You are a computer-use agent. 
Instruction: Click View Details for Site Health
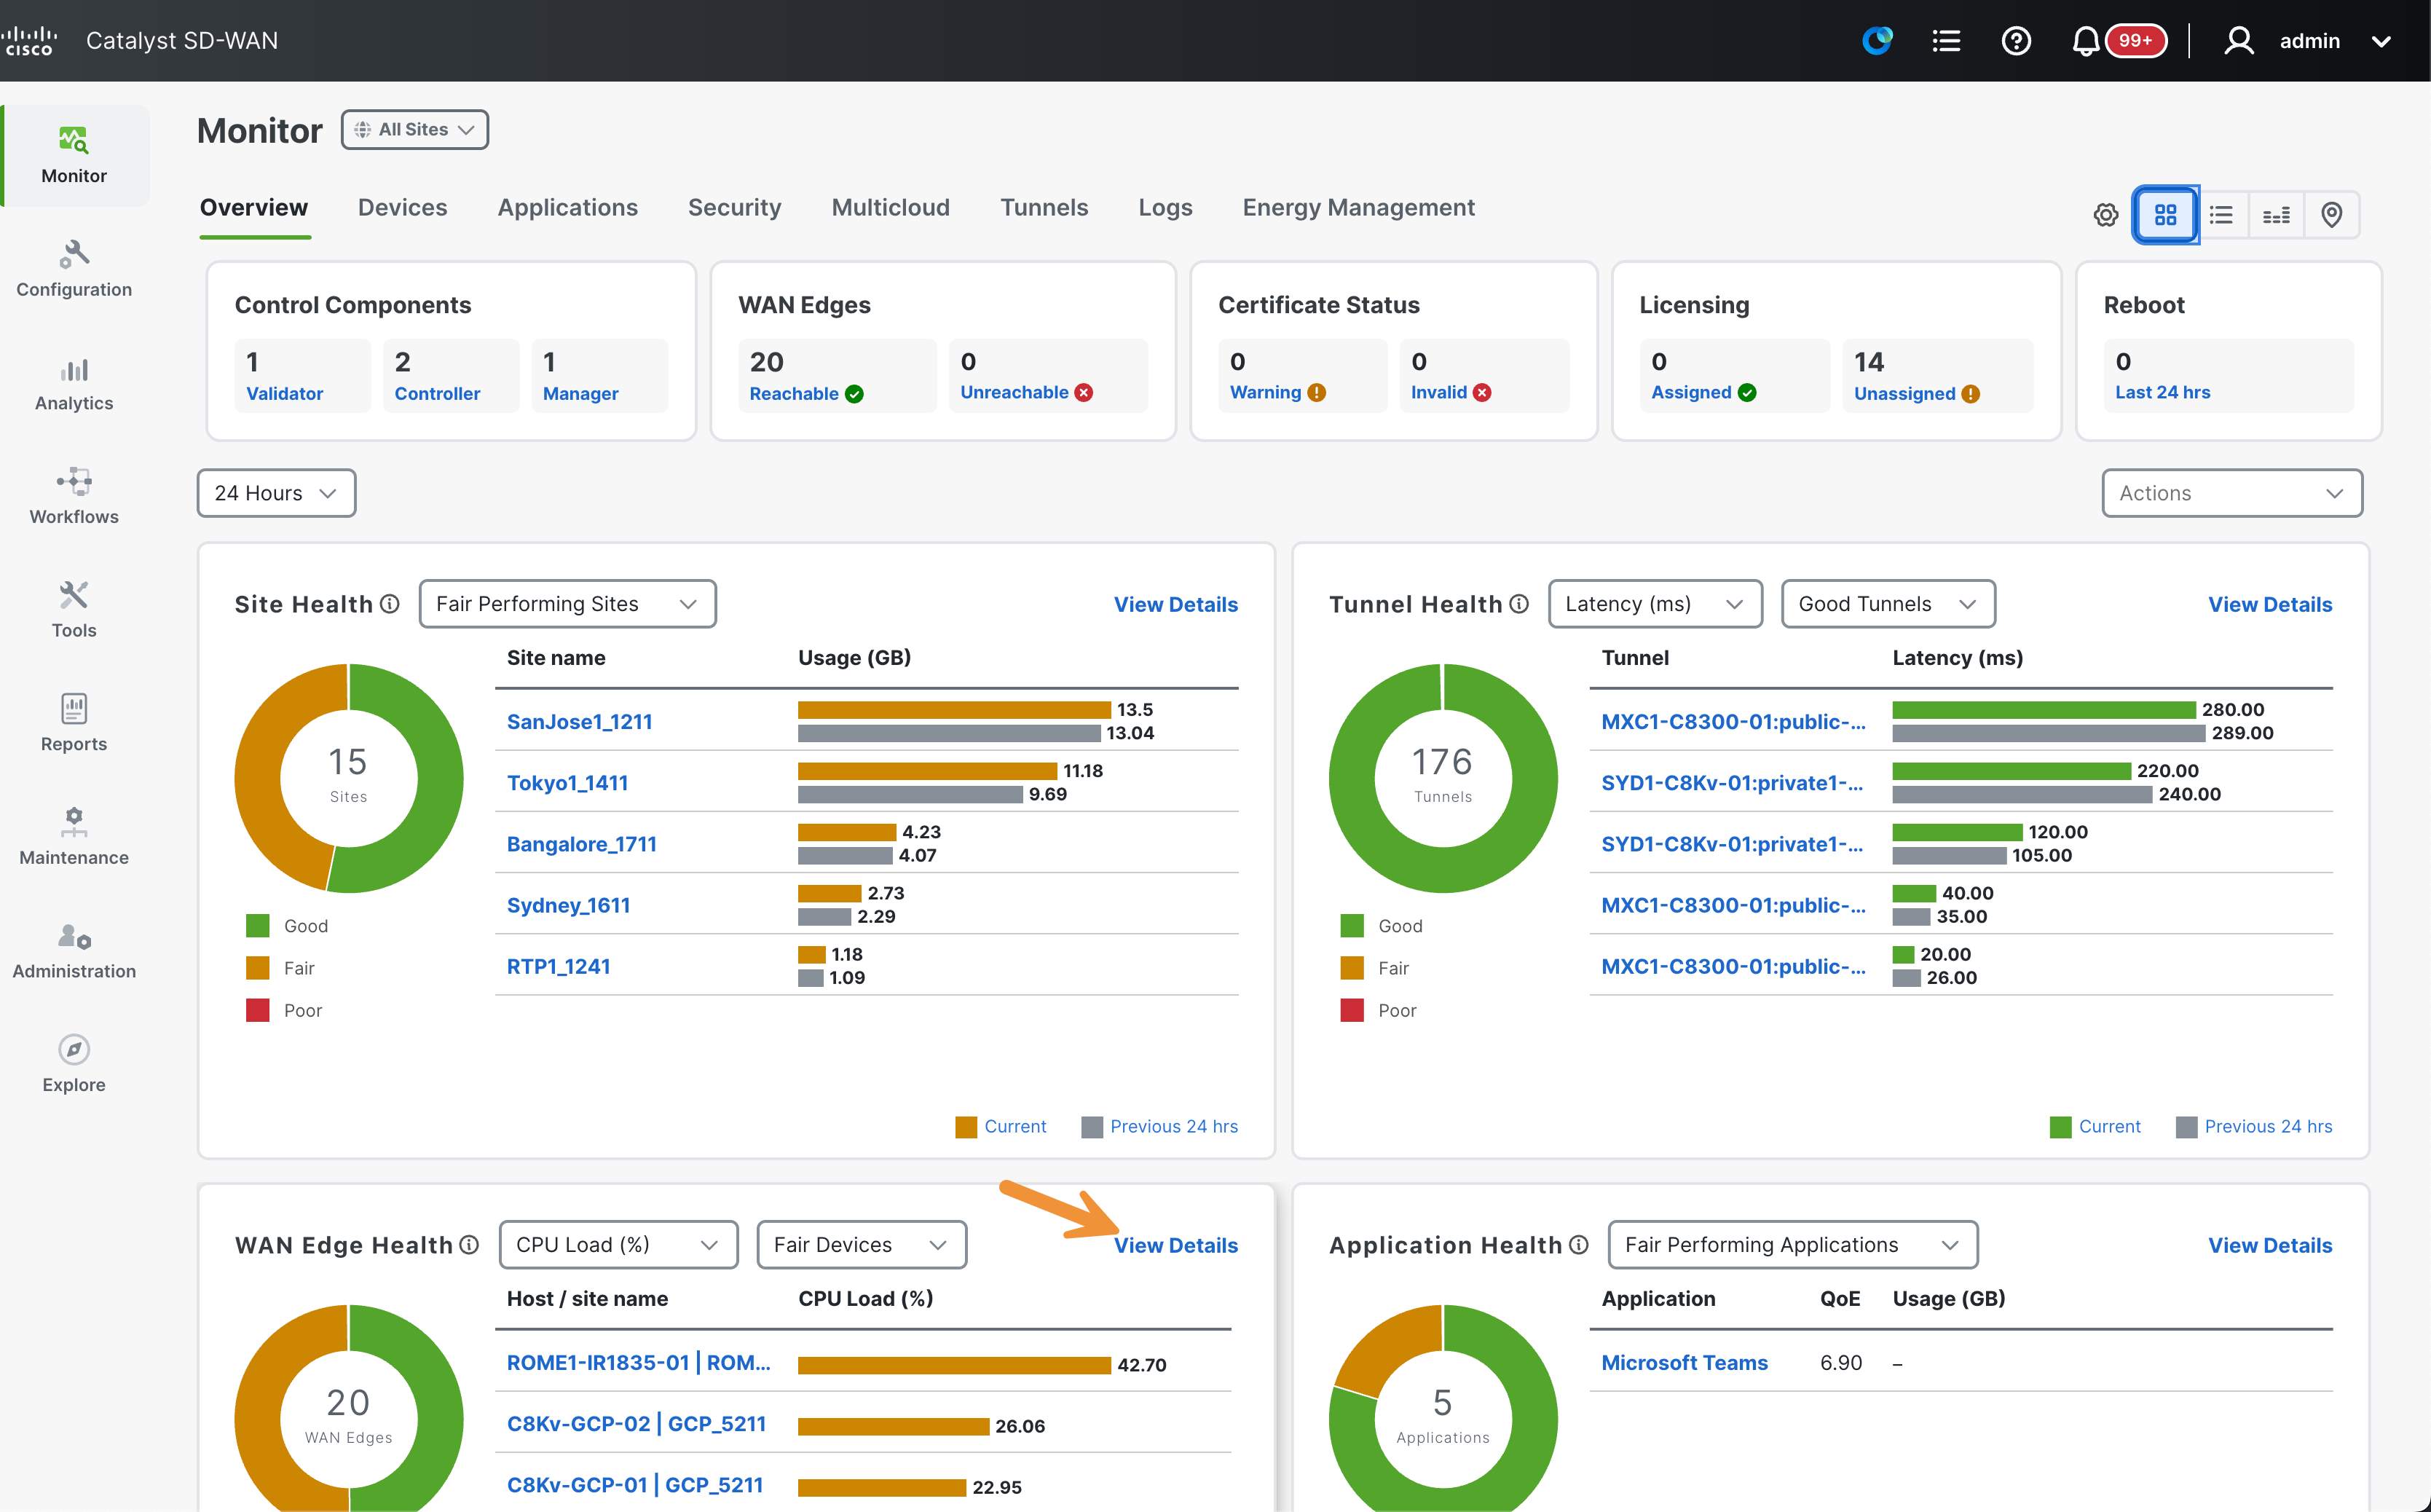[1176, 604]
